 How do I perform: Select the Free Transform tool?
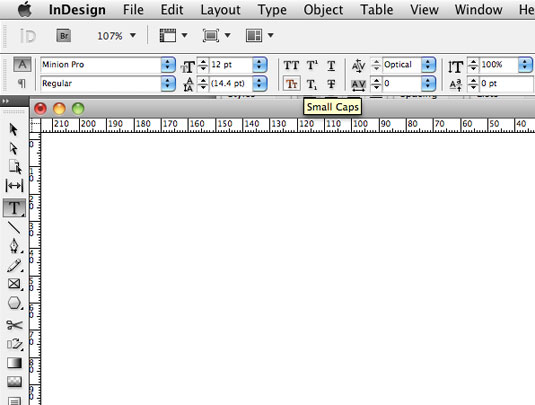[x=14, y=344]
